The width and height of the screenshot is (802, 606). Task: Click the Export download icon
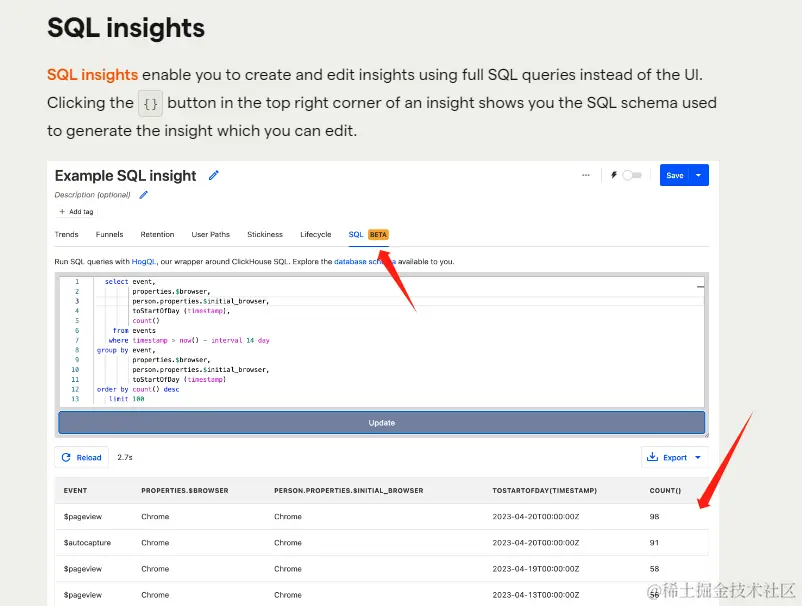click(653, 457)
